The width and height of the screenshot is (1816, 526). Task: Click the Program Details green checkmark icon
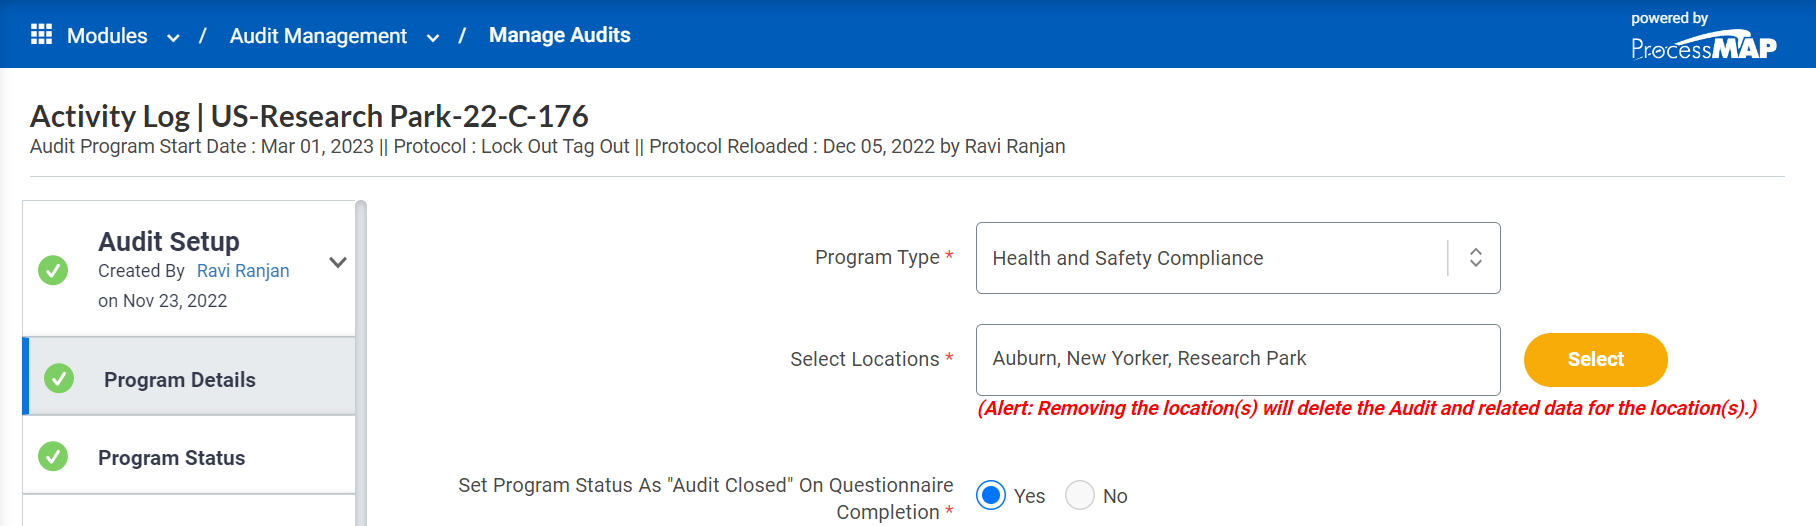[59, 378]
